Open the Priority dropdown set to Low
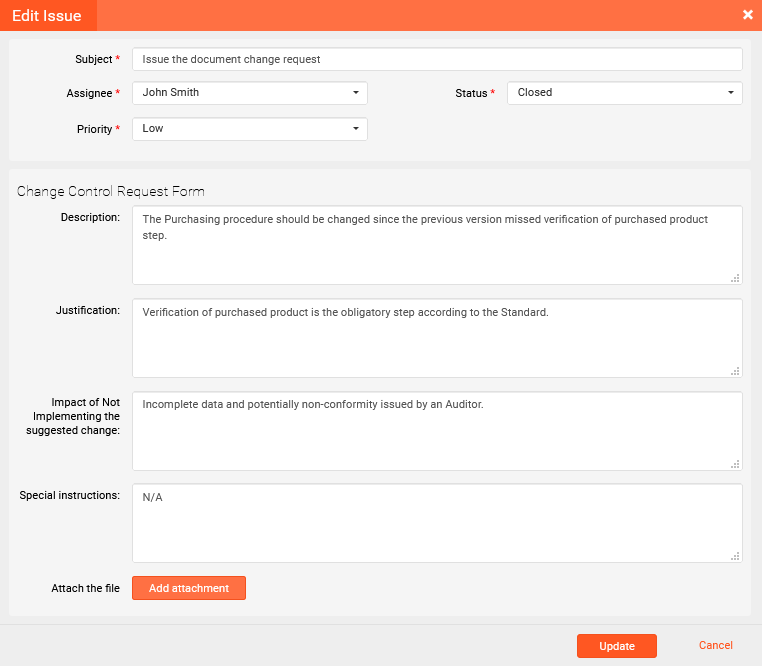Screen dimensions: 762x666 pos(249,129)
